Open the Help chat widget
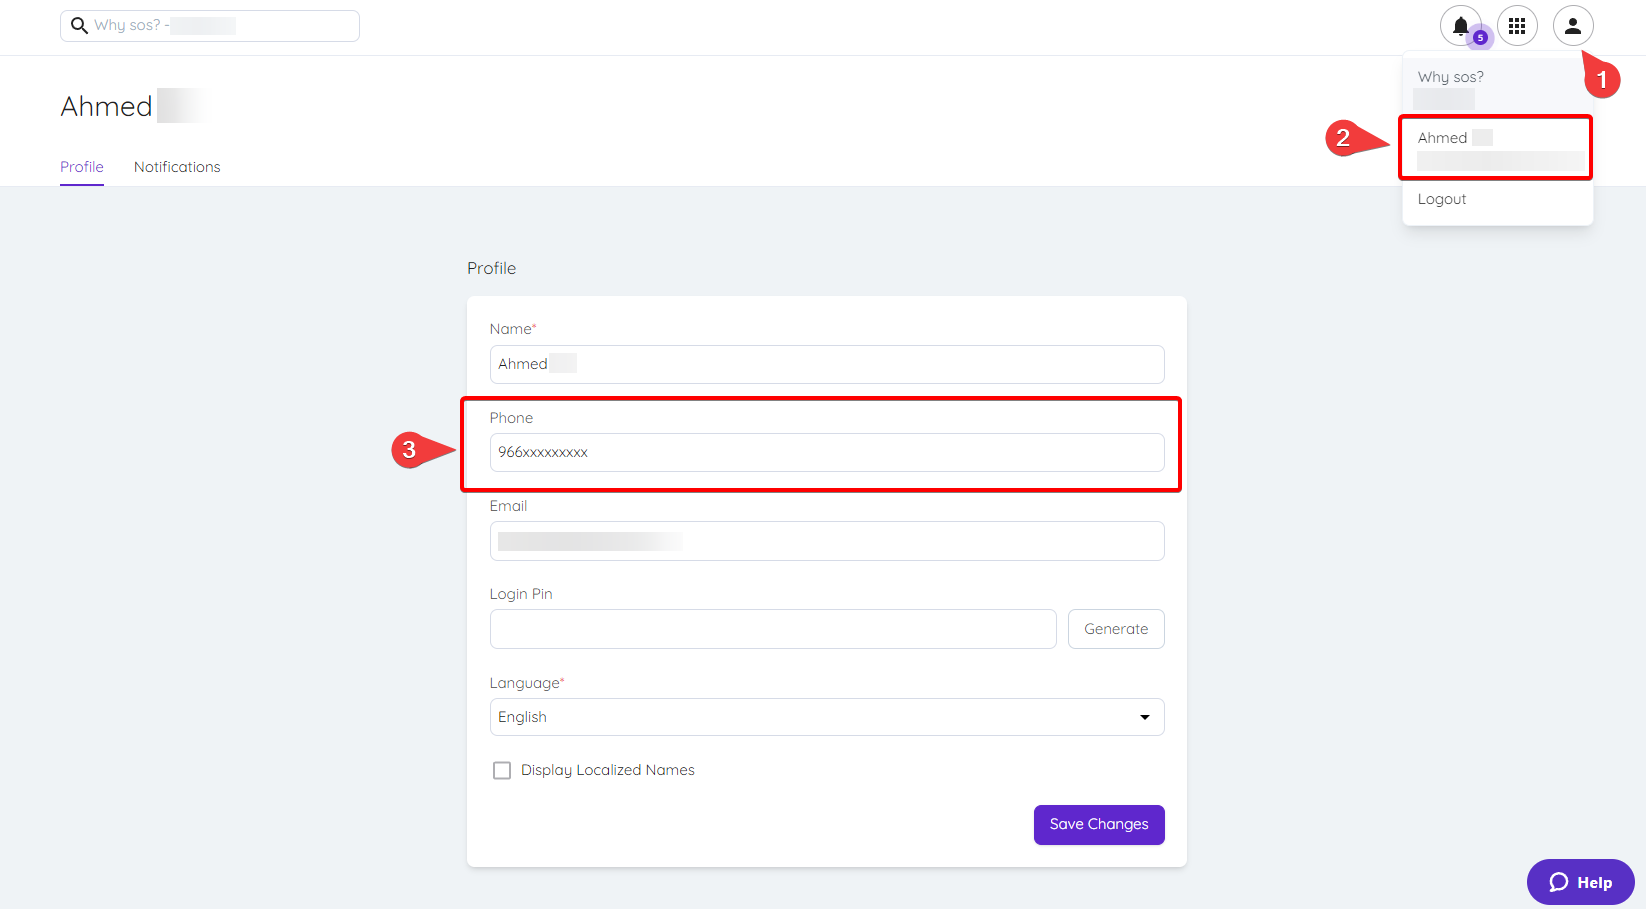 point(1580,881)
